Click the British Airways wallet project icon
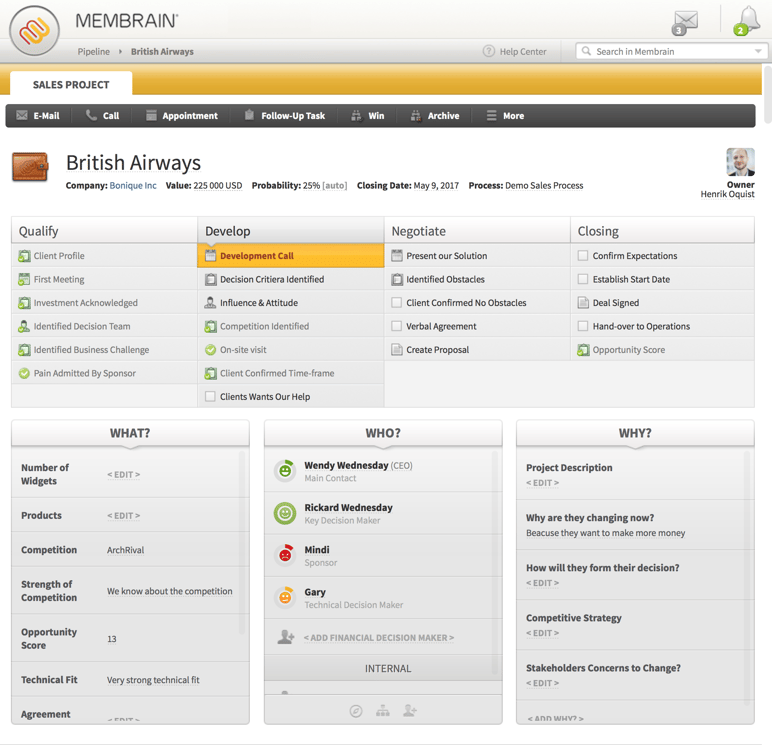 coord(30,167)
